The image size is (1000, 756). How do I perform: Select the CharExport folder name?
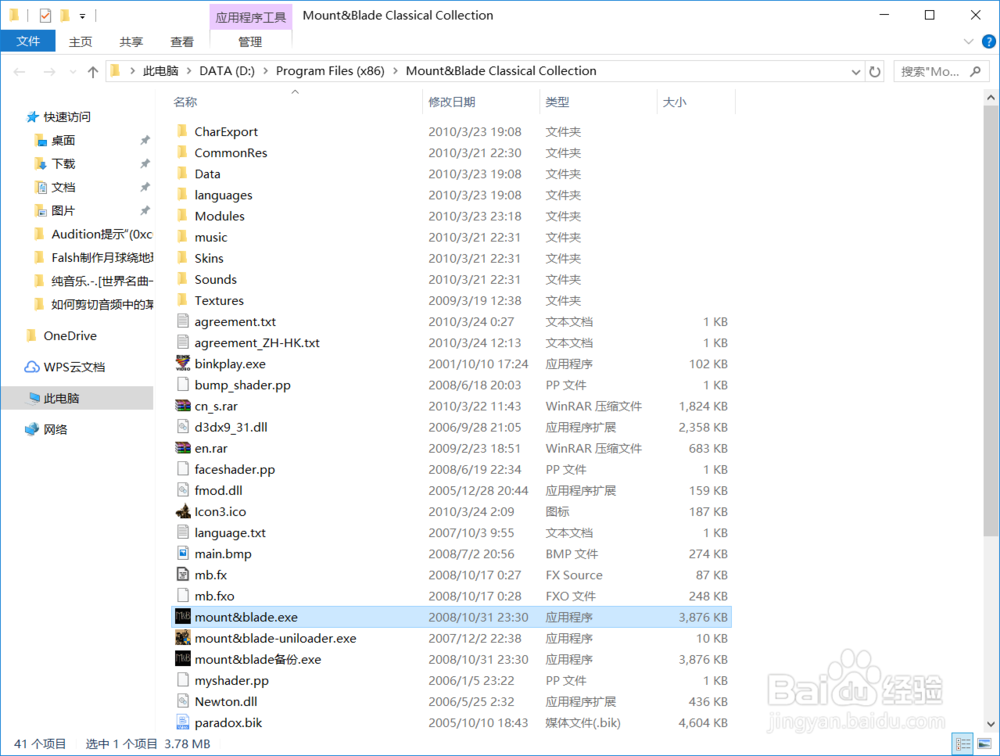[226, 131]
